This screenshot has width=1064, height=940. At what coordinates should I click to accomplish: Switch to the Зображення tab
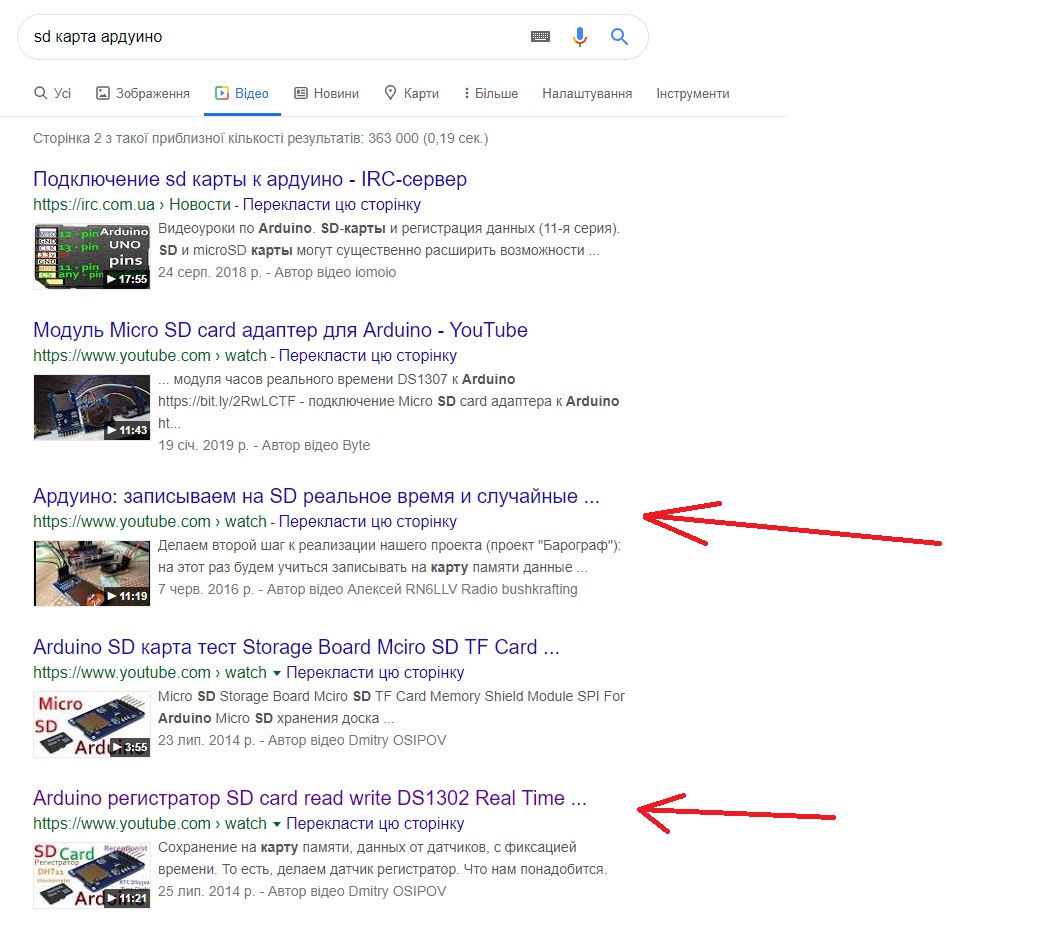tap(142, 93)
